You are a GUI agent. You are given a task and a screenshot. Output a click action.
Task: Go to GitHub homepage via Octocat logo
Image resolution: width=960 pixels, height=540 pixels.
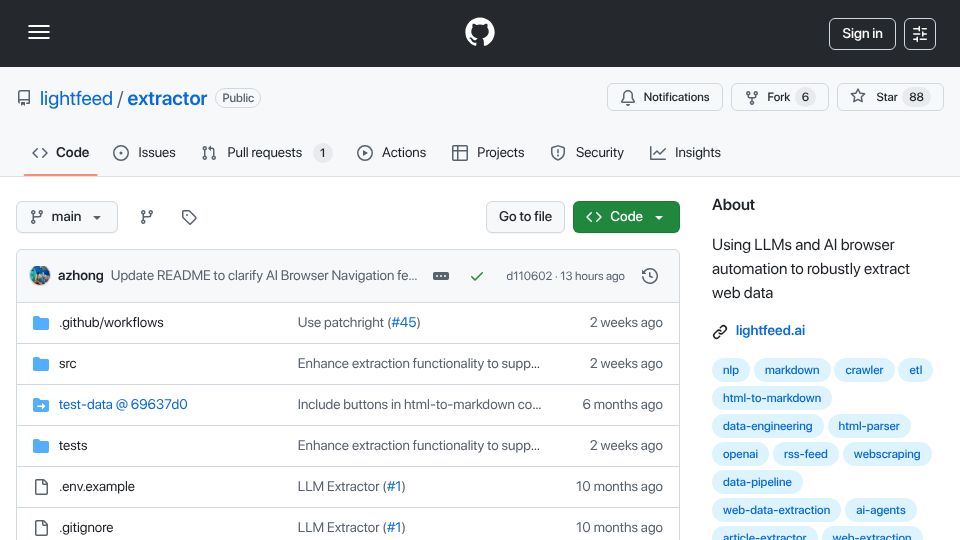tap(479, 32)
